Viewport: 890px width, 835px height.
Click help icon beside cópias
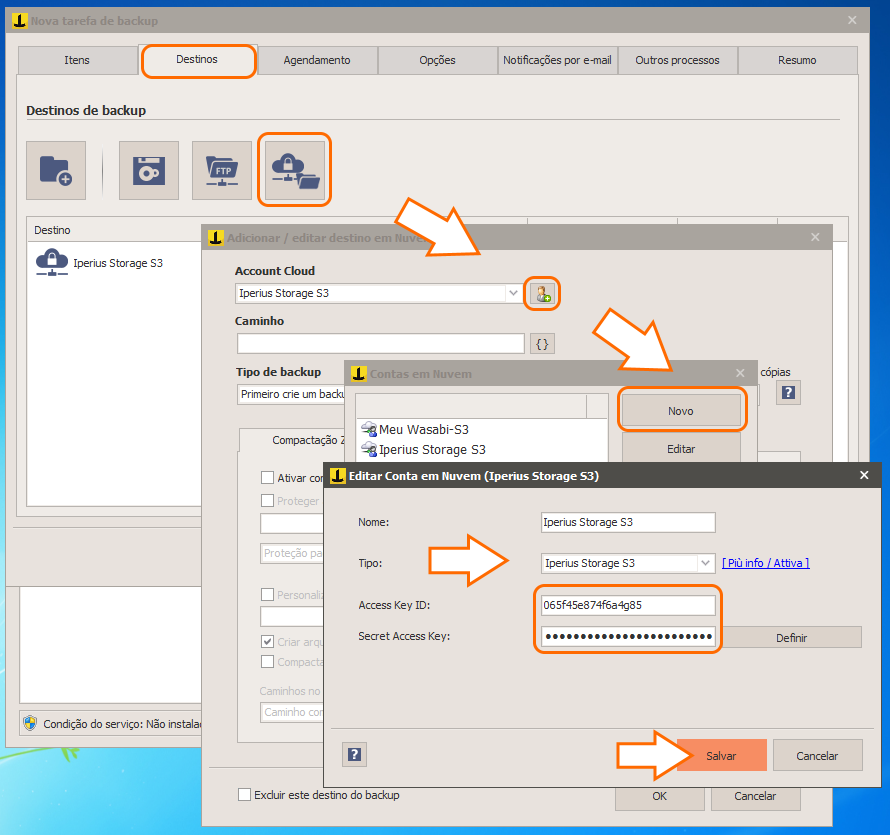[788, 393]
